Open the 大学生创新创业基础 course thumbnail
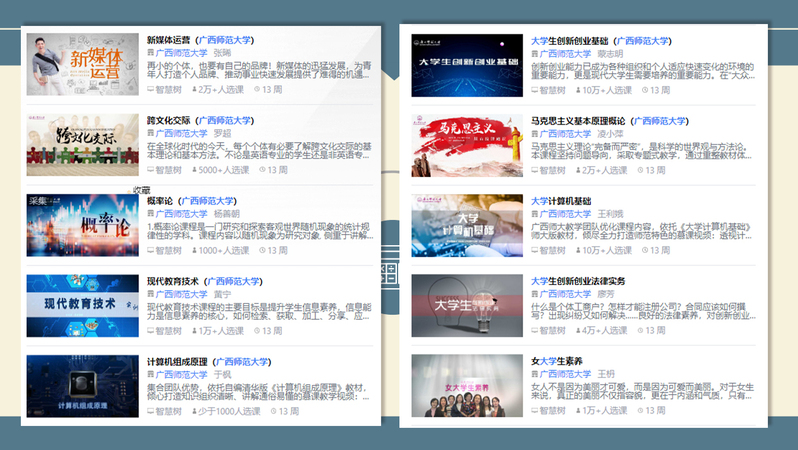This screenshot has width=798, height=450. tap(467, 65)
